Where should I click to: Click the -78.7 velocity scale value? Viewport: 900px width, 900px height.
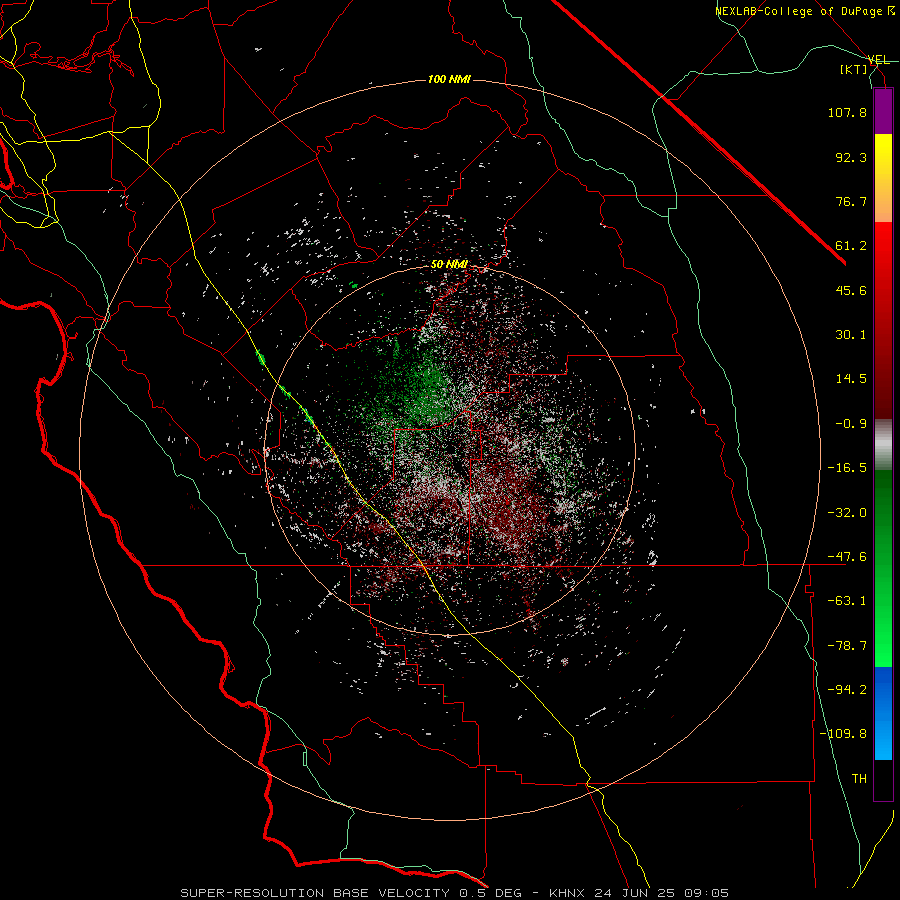847,646
